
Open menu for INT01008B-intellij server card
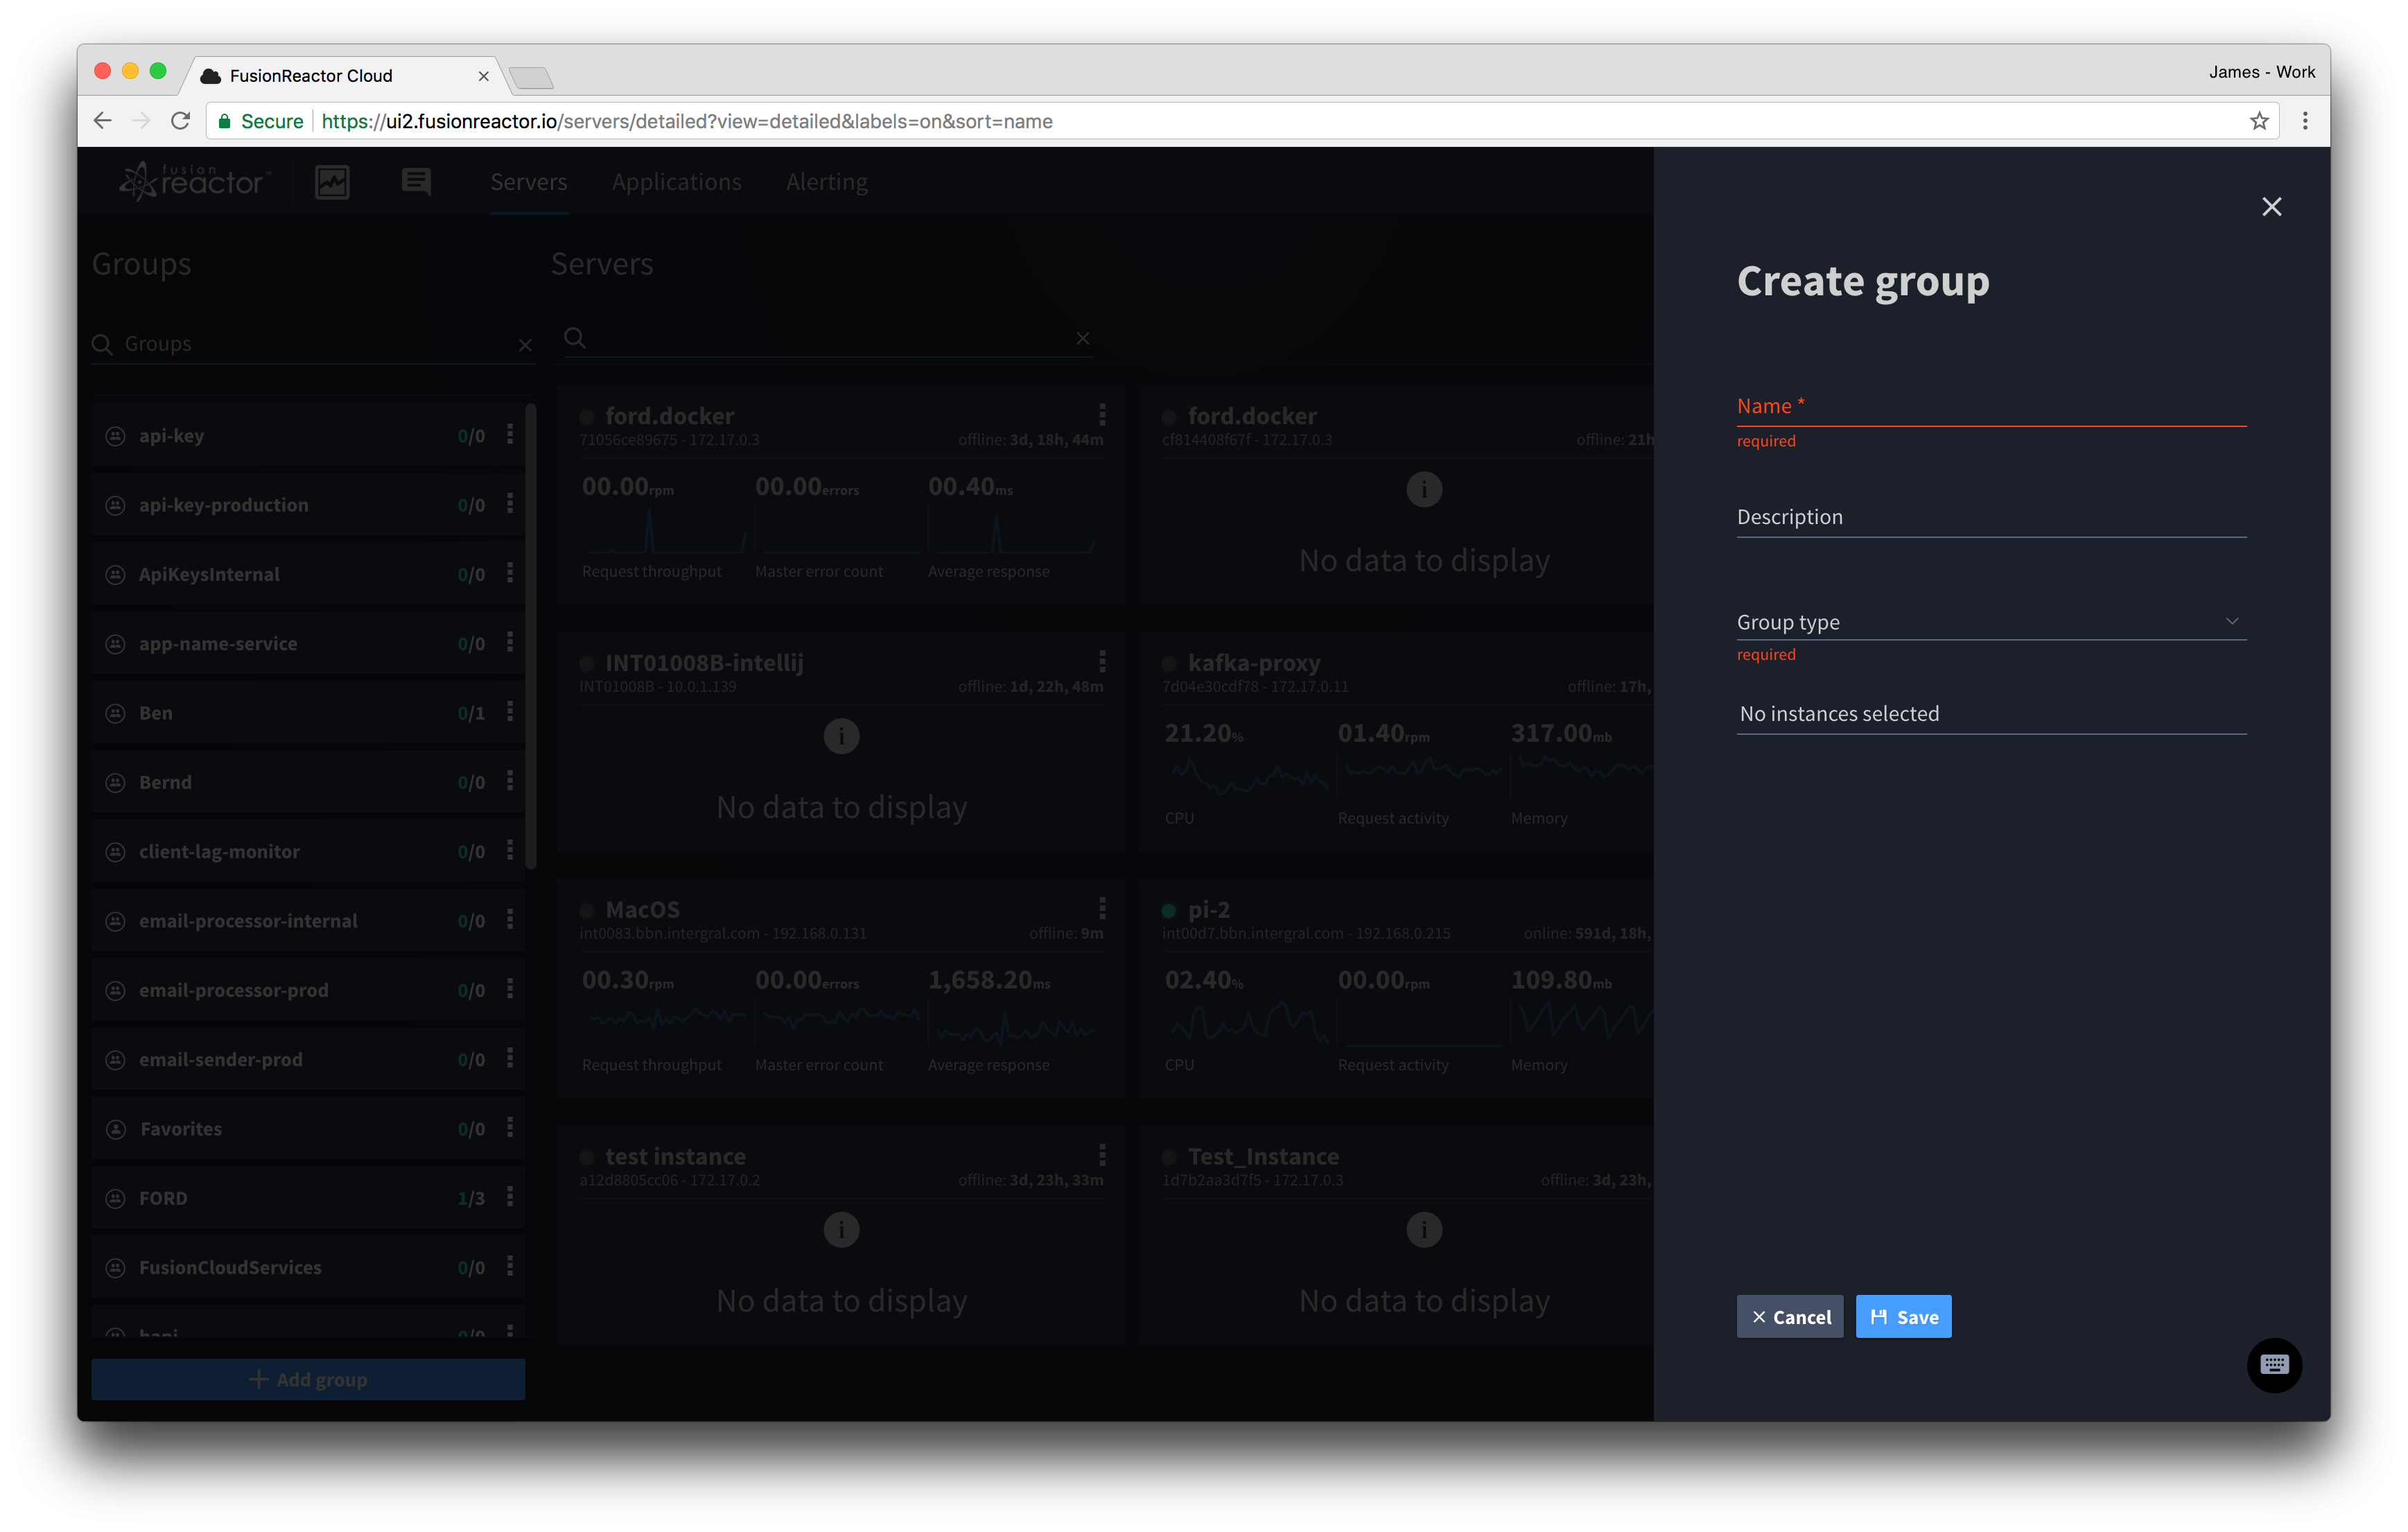point(1102,661)
